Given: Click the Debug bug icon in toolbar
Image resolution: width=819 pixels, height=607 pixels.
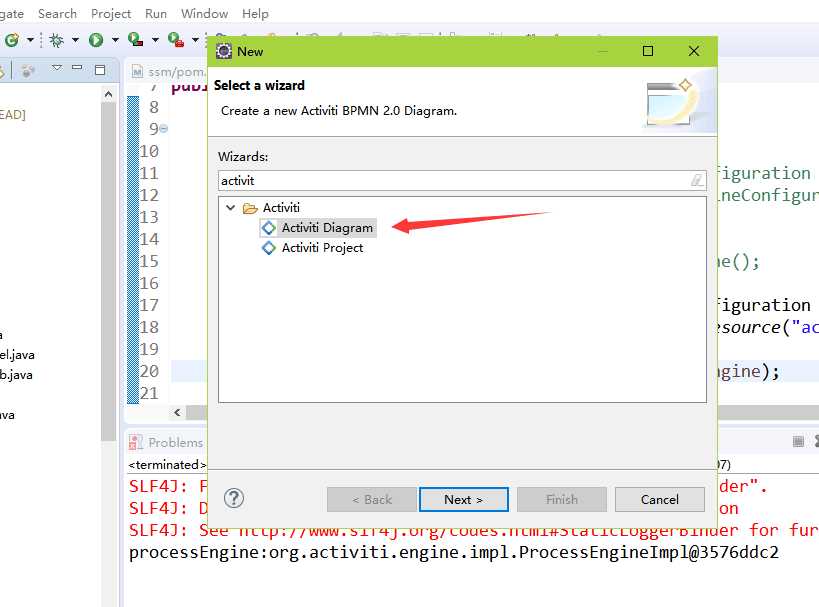Looking at the screenshot, I should tap(56, 40).
